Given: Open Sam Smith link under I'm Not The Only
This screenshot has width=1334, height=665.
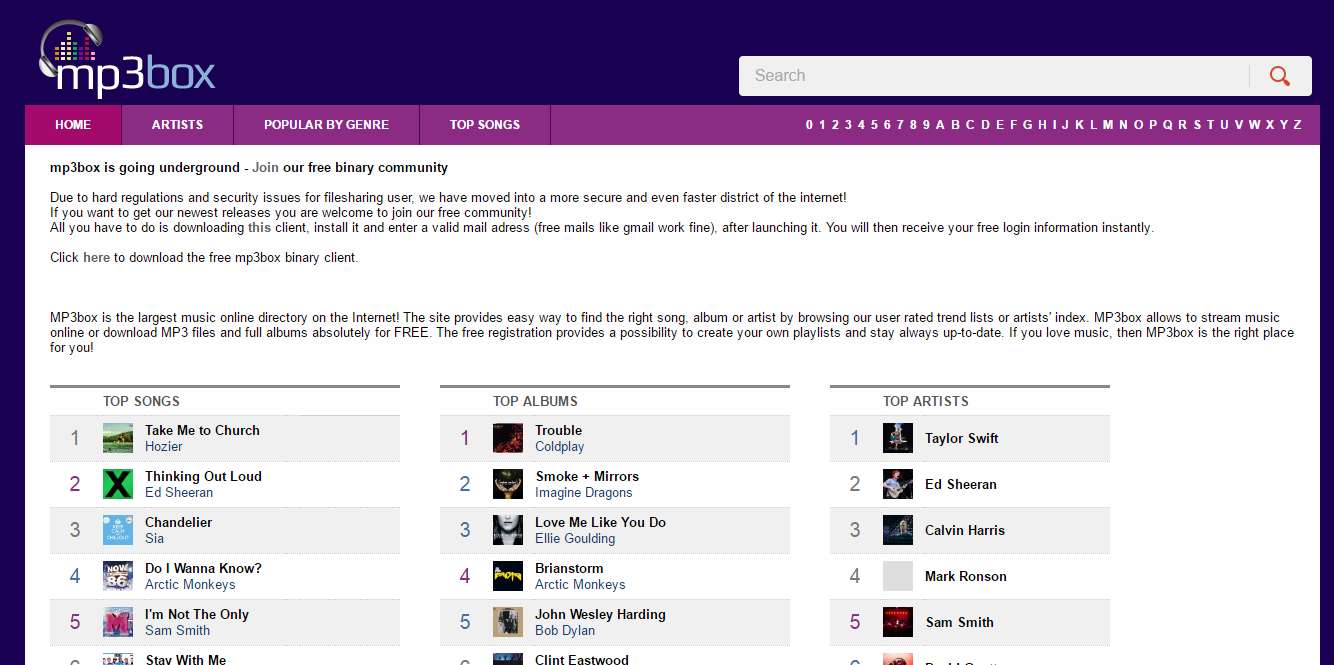Looking at the screenshot, I should (x=177, y=631).
